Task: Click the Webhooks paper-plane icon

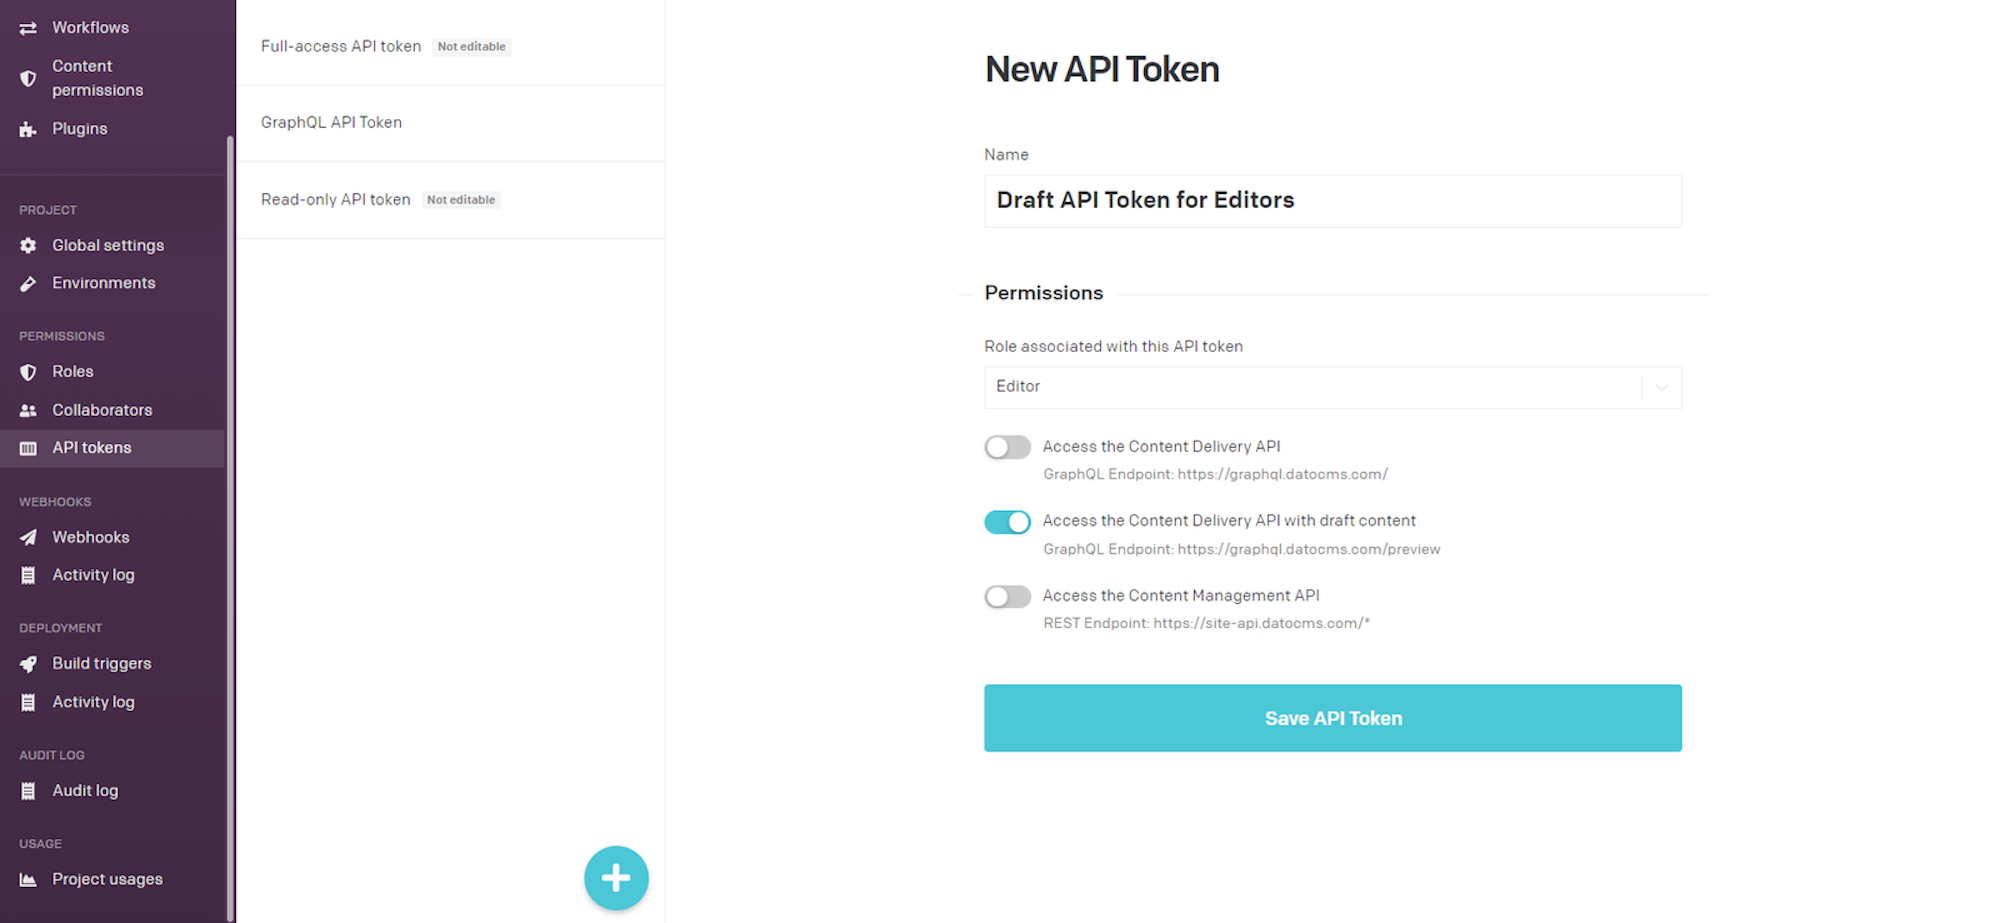Action: [28, 538]
